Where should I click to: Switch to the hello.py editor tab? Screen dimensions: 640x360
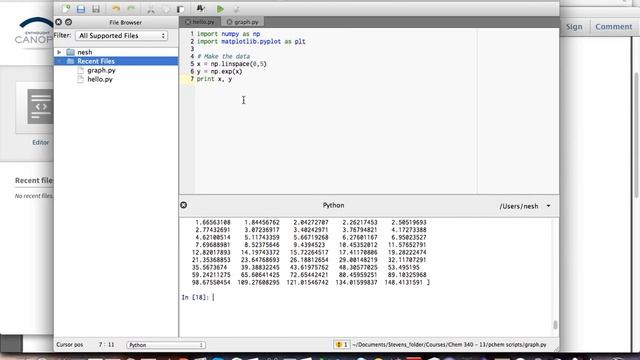[200, 22]
